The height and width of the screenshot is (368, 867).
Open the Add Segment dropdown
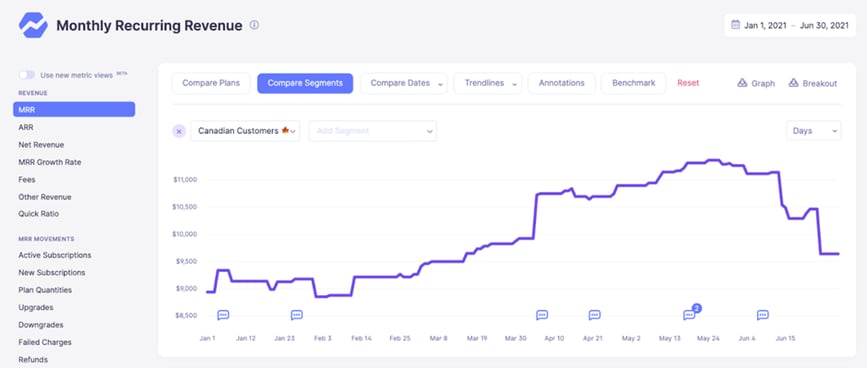click(x=373, y=131)
